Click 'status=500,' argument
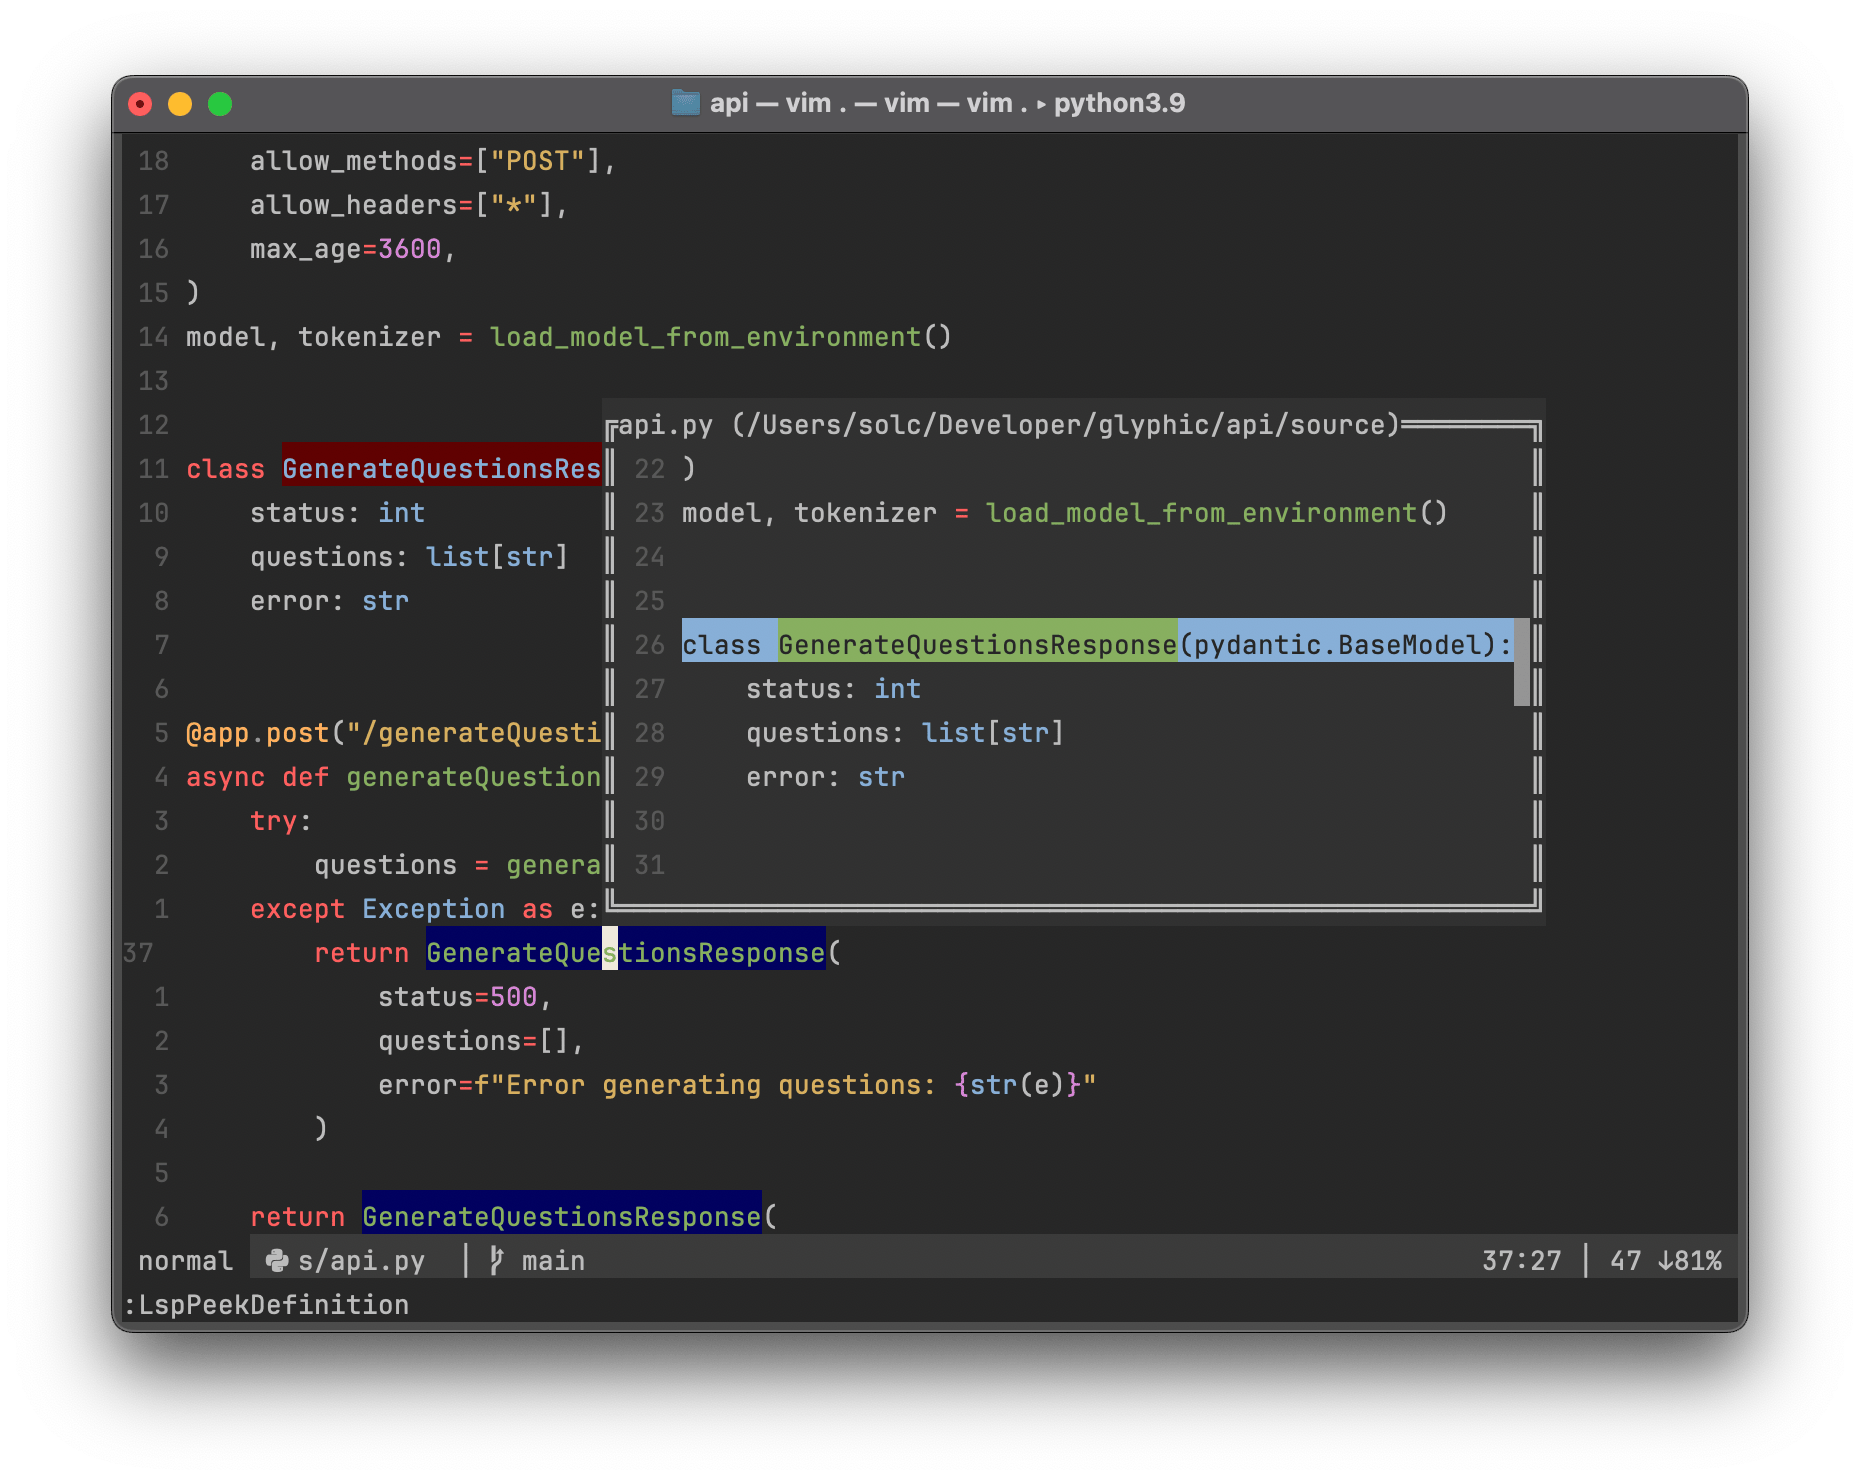1860x1480 pixels. (465, 997)
